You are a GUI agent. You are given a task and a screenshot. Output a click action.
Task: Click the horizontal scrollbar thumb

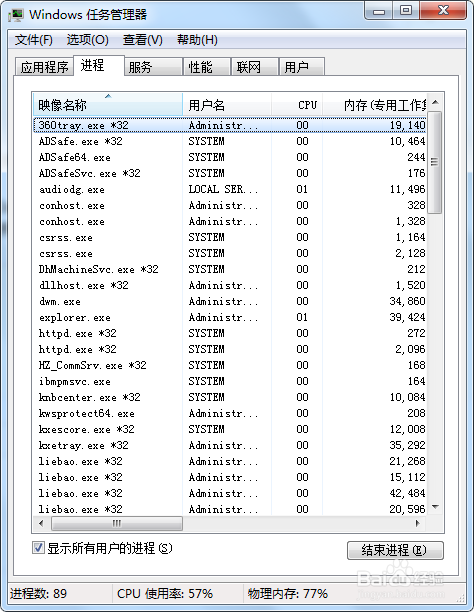pos(117,523)
